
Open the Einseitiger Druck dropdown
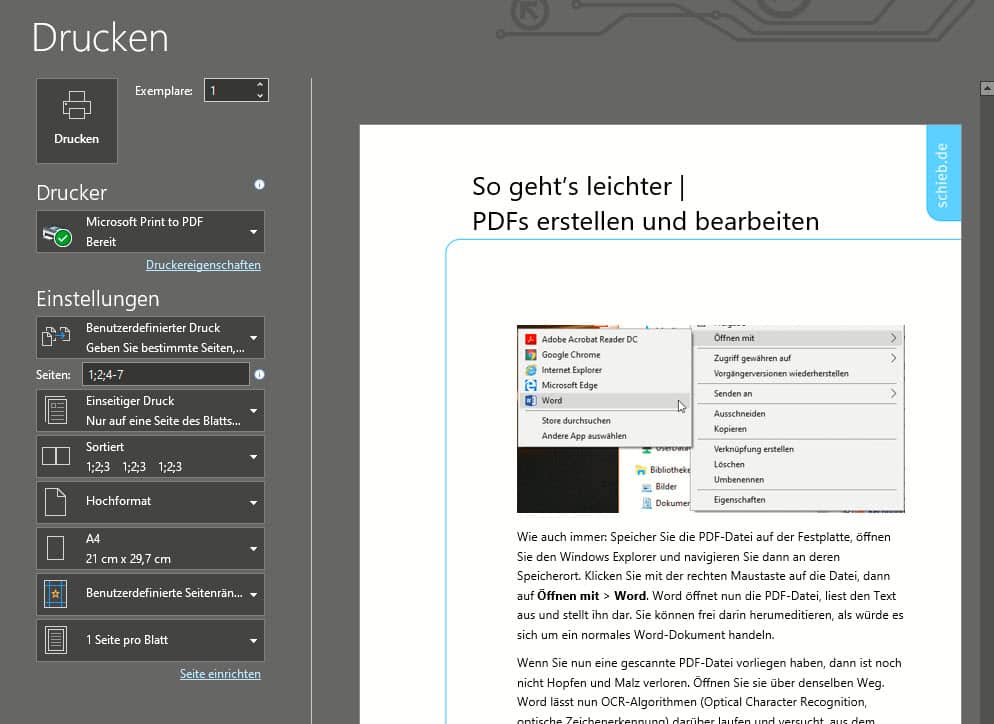[x=150, y=411]
